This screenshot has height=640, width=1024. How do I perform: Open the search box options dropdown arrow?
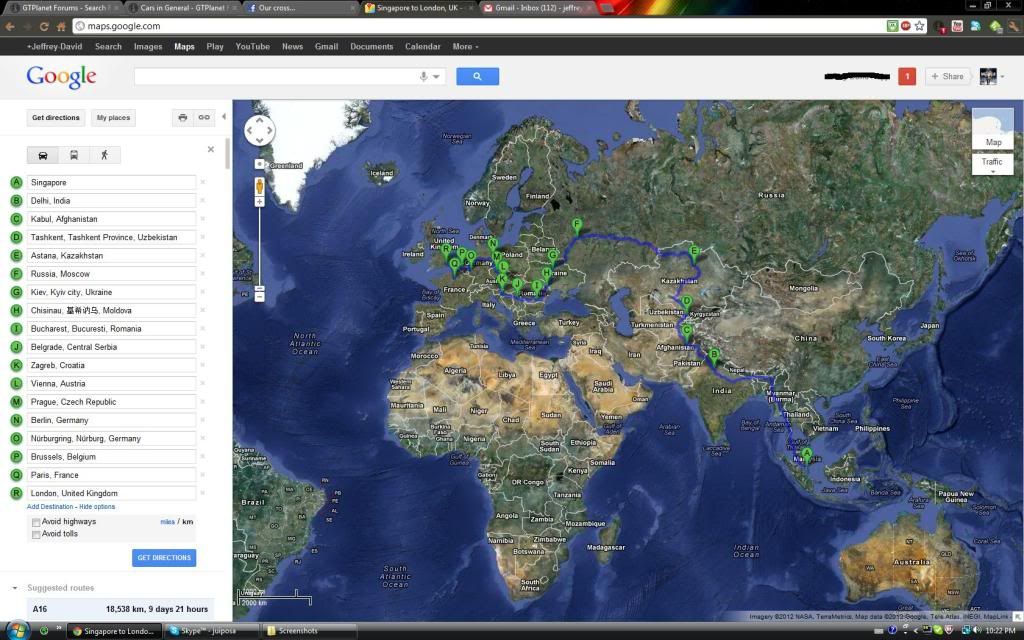click(x=437, y=76)
